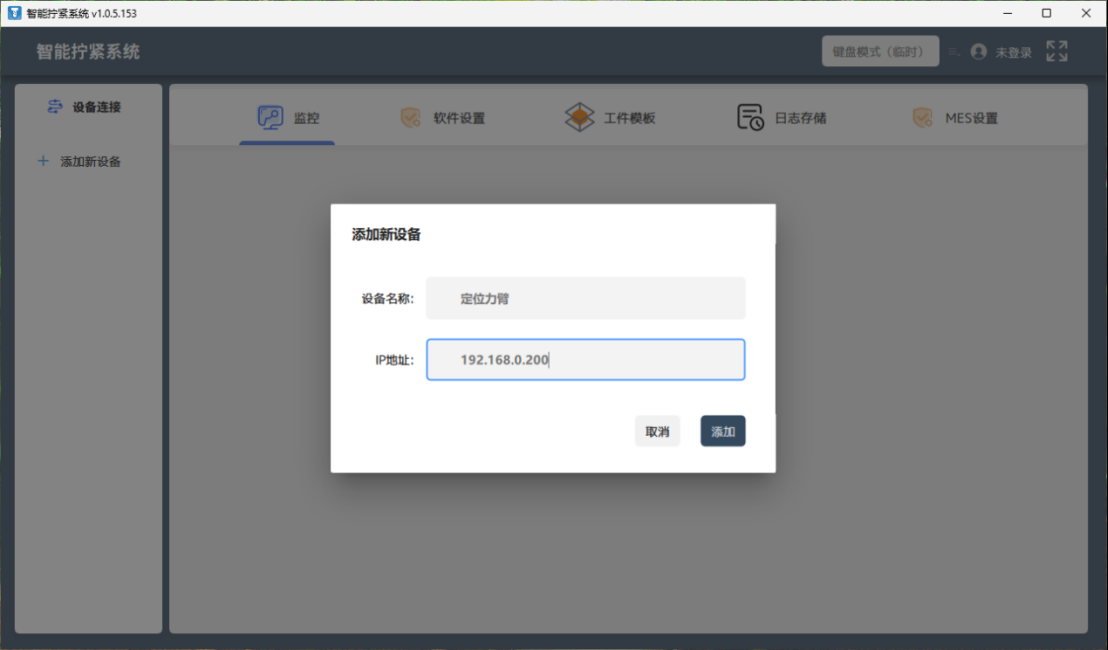Click the 未登录 login status text
1108x650 pixels.
click(x=1013, y=52)
